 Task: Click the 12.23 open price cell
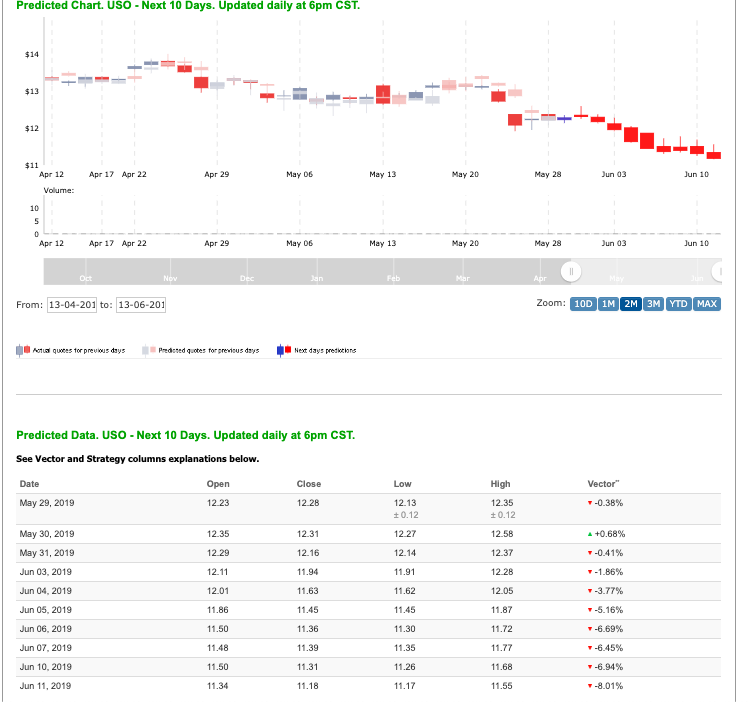[218, 503]
